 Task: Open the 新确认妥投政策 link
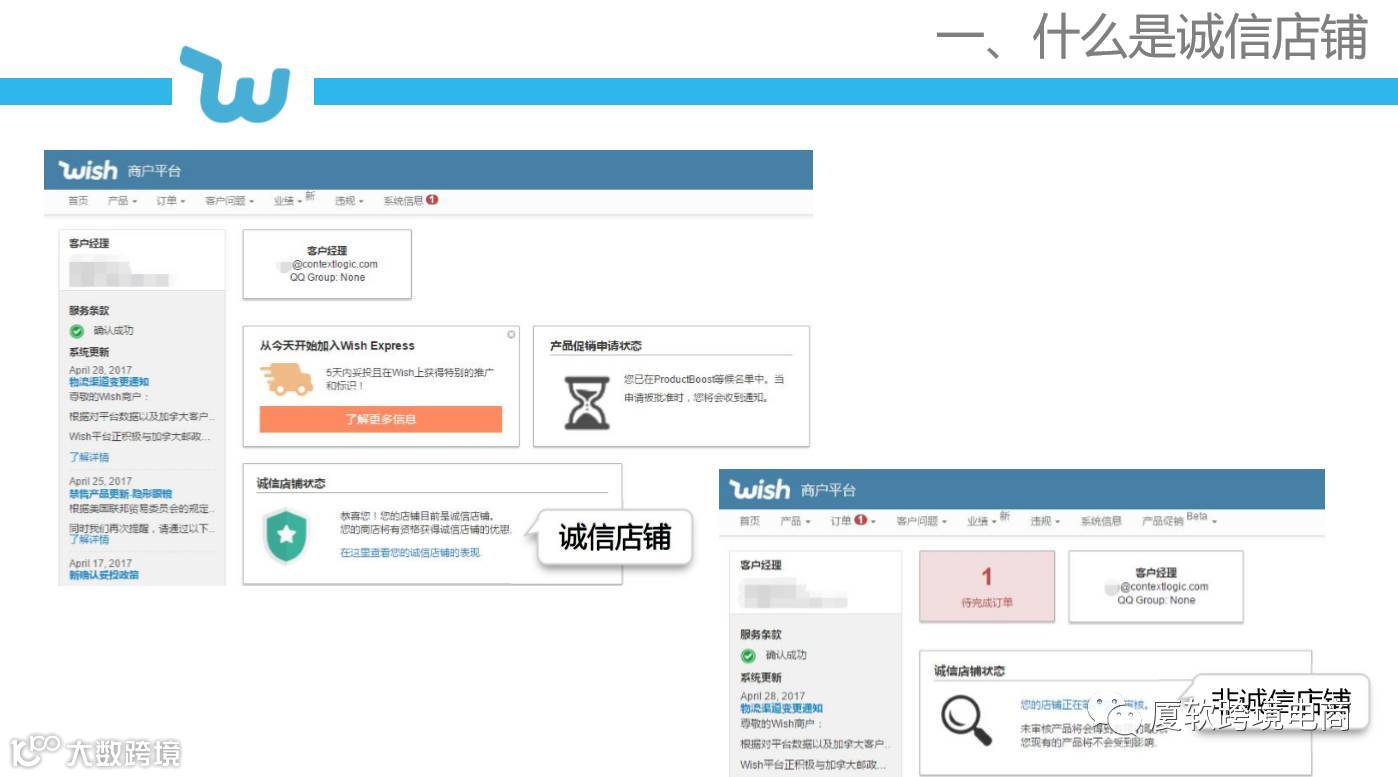click(x=104, y=575)
